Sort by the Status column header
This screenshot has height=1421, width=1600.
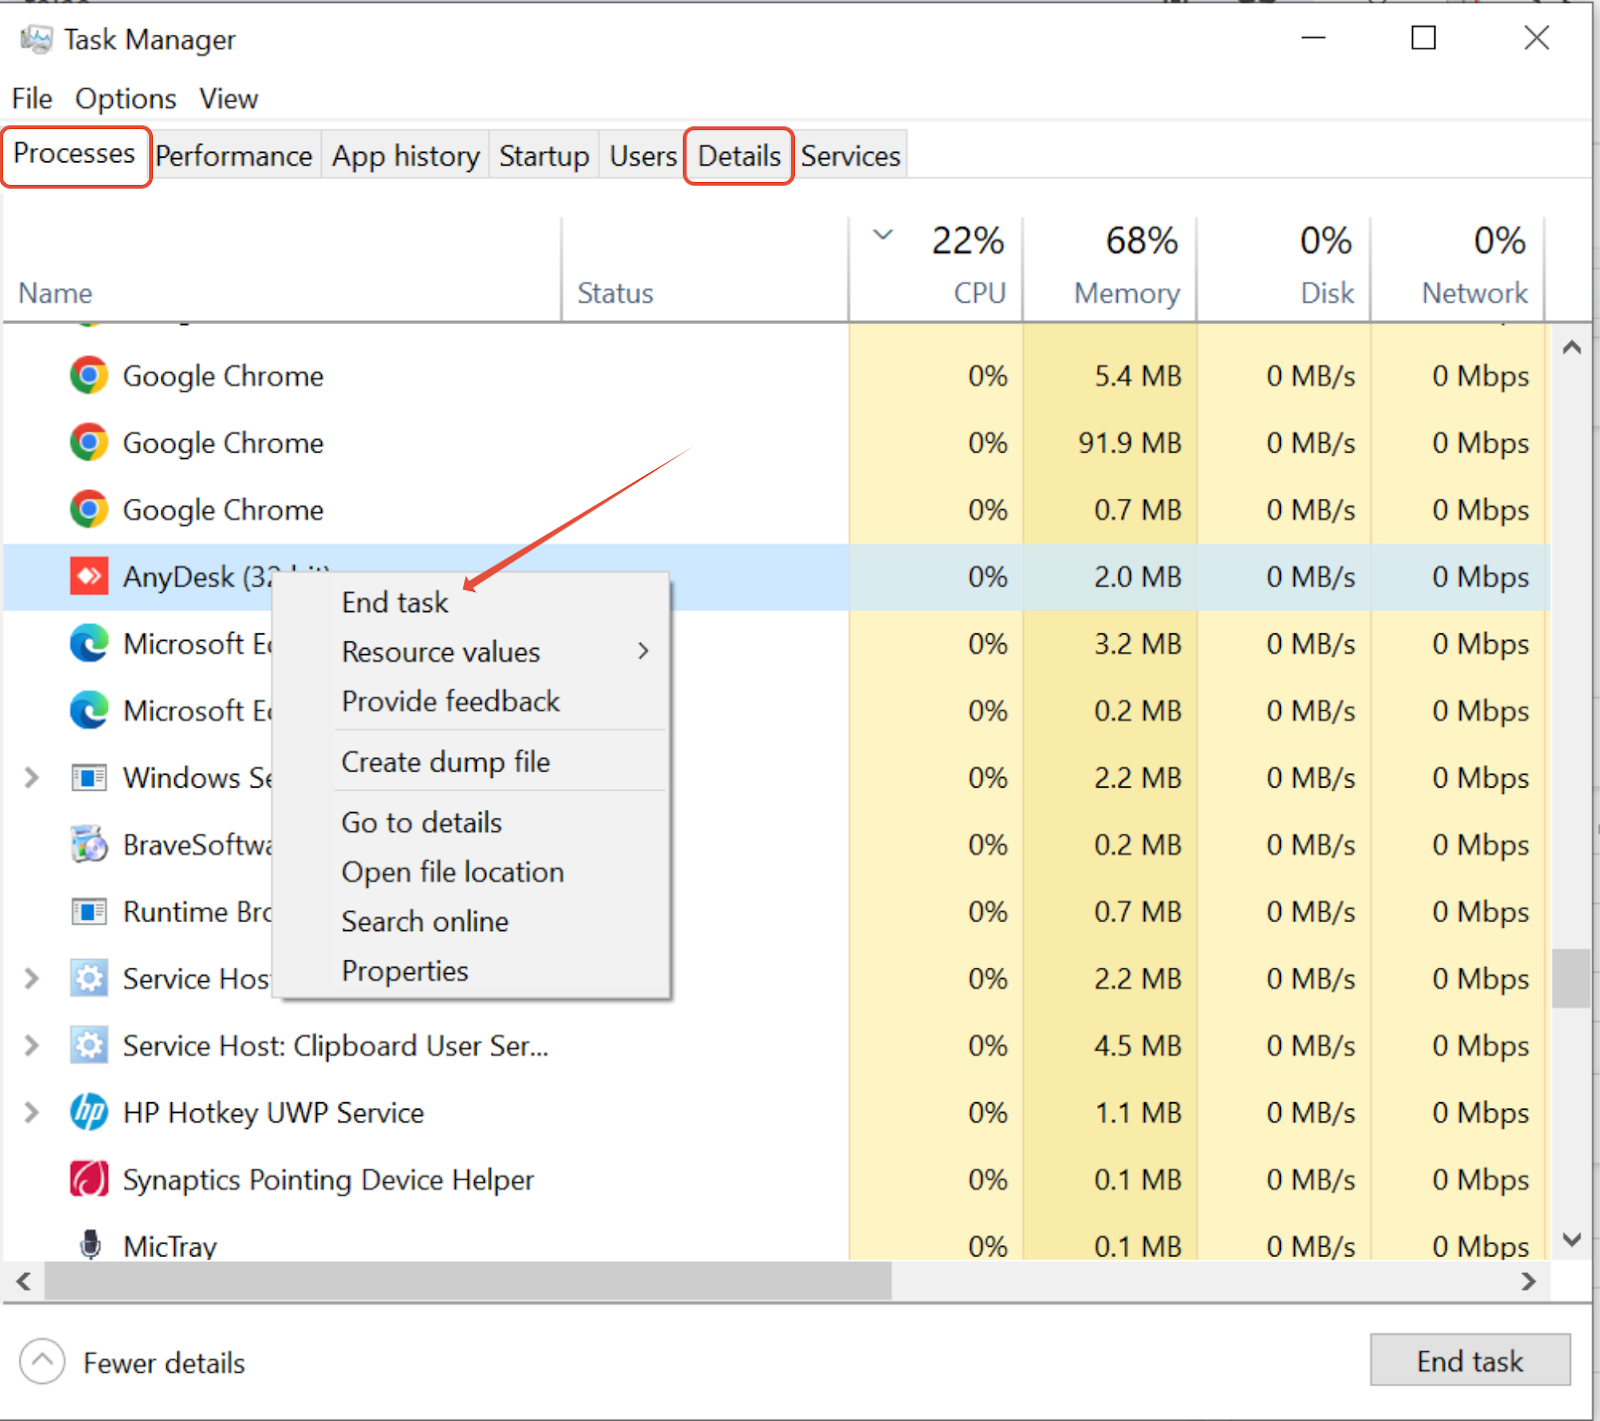click(705, 270)
